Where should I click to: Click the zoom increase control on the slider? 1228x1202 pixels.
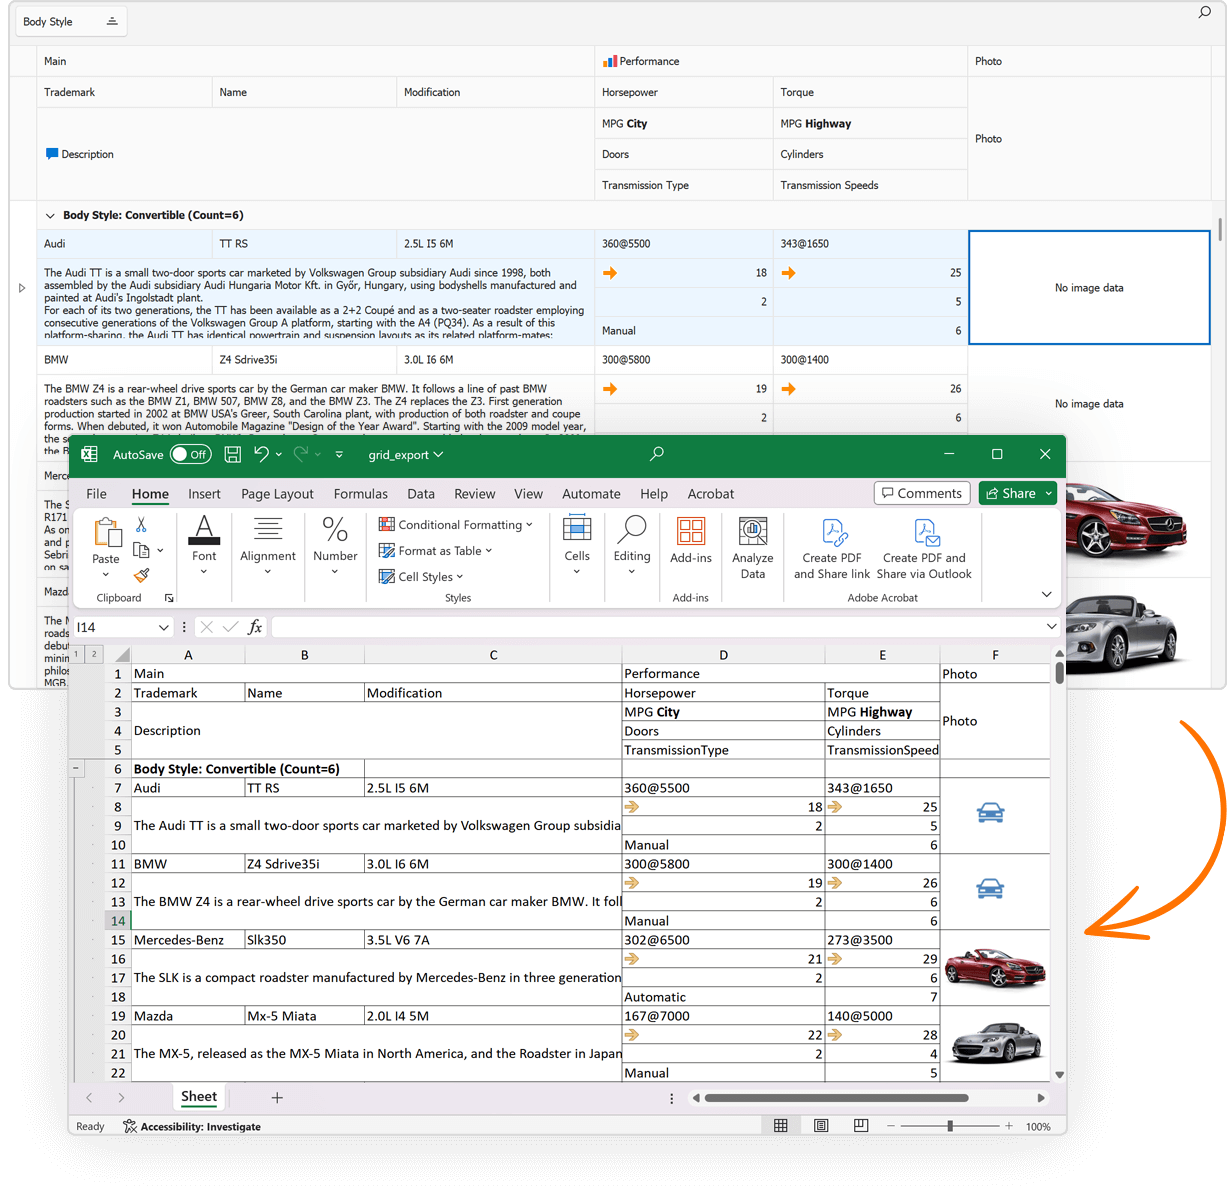(1009, 1125)
